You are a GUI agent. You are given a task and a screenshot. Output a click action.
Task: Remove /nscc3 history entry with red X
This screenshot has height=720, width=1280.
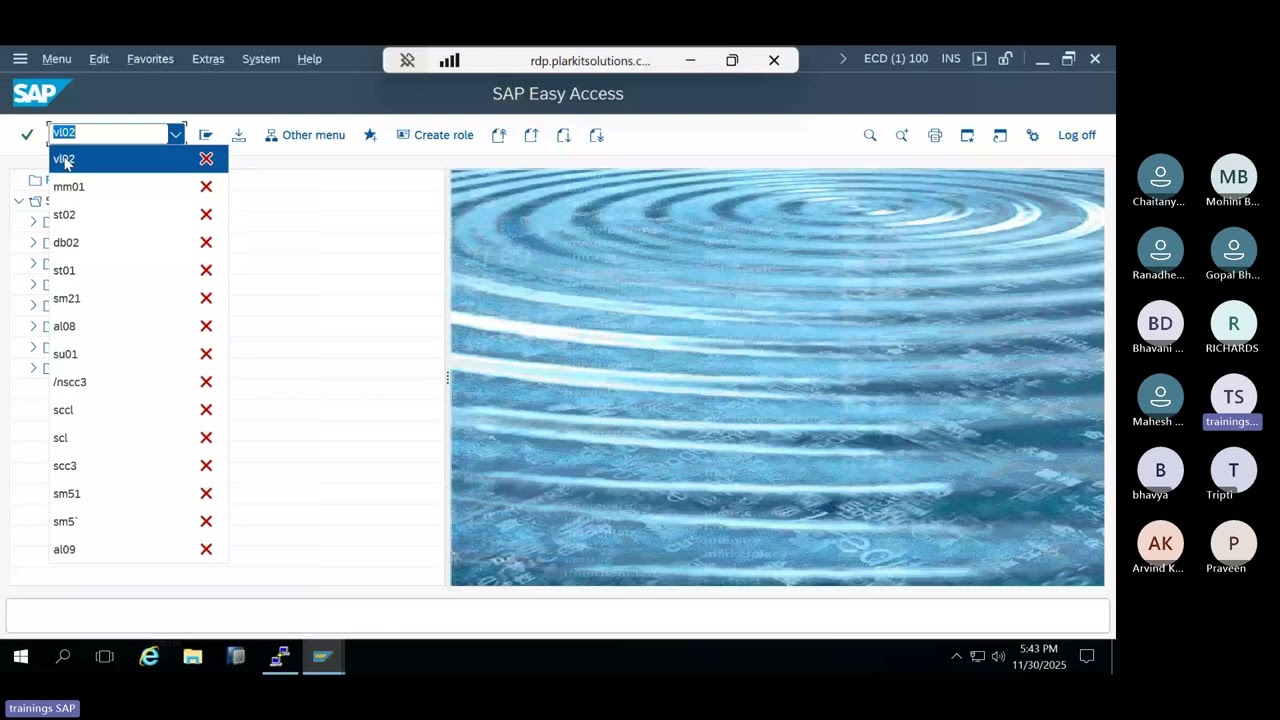[x=206, y=382]
